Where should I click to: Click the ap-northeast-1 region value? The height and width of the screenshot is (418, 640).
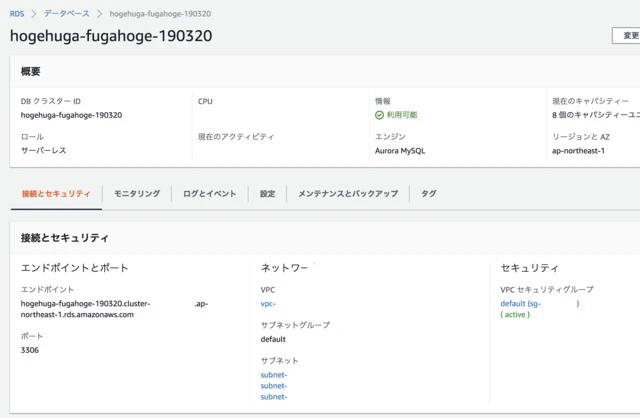pyautogui.click(x=578, y=151)
